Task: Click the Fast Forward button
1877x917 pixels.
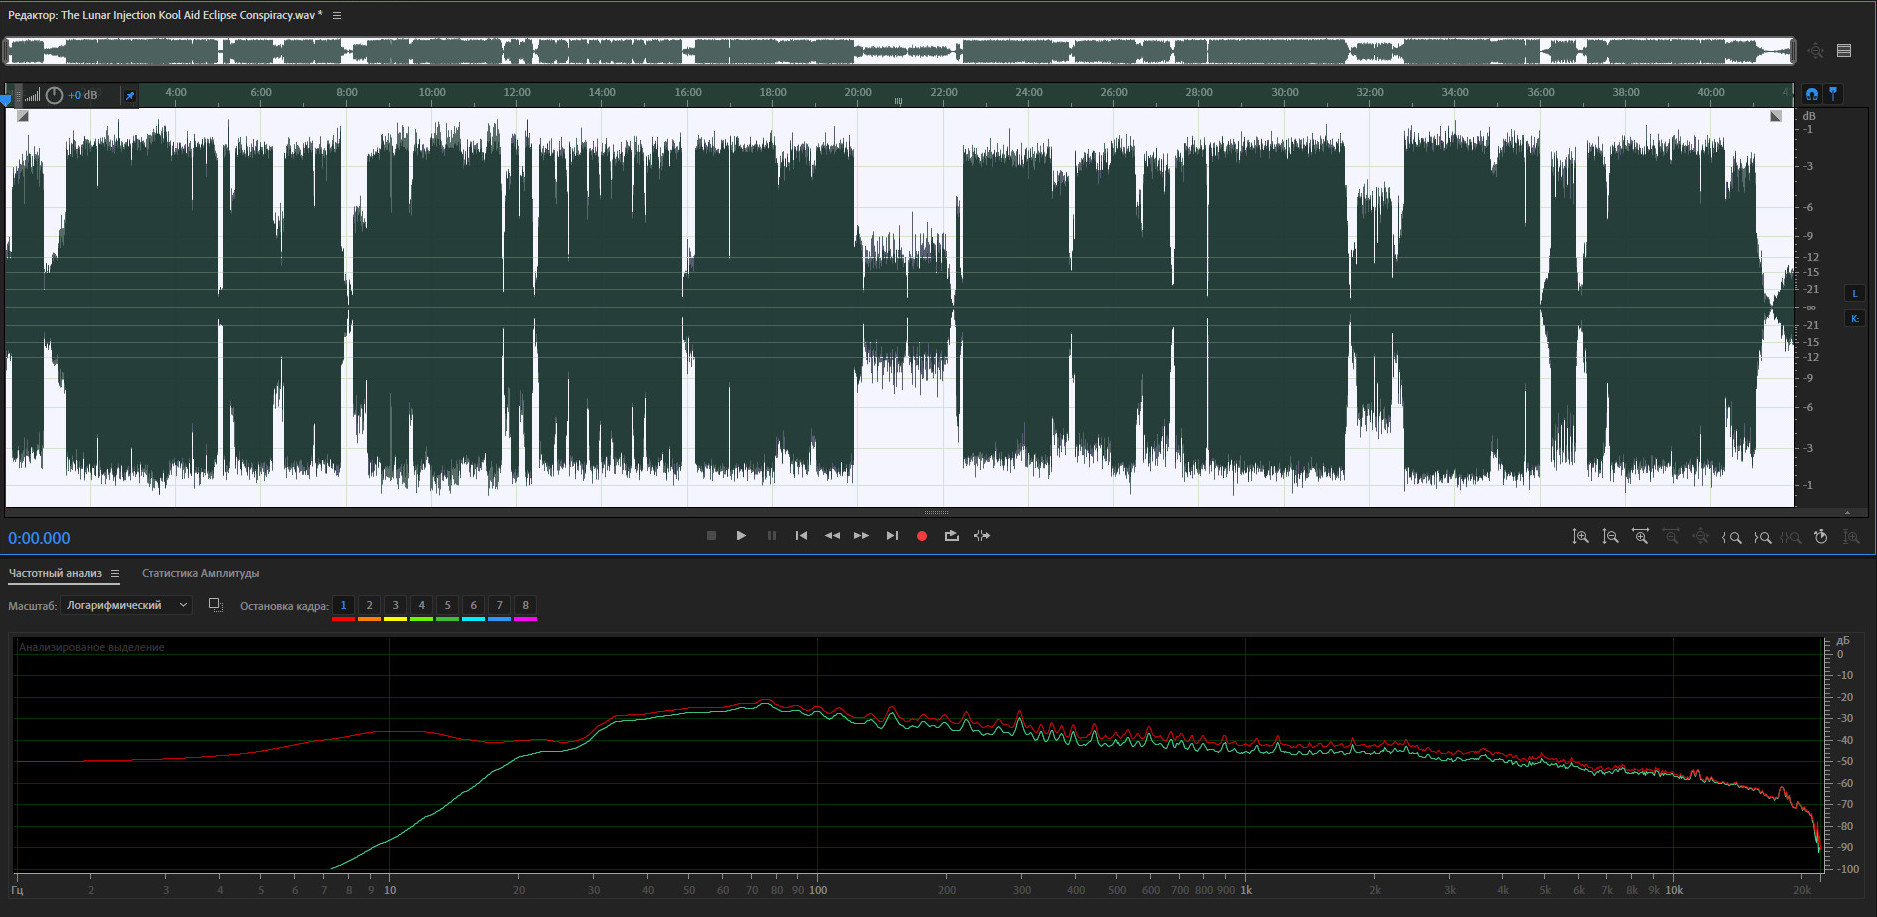Action: pyautogui.click(x=861, y=536)
